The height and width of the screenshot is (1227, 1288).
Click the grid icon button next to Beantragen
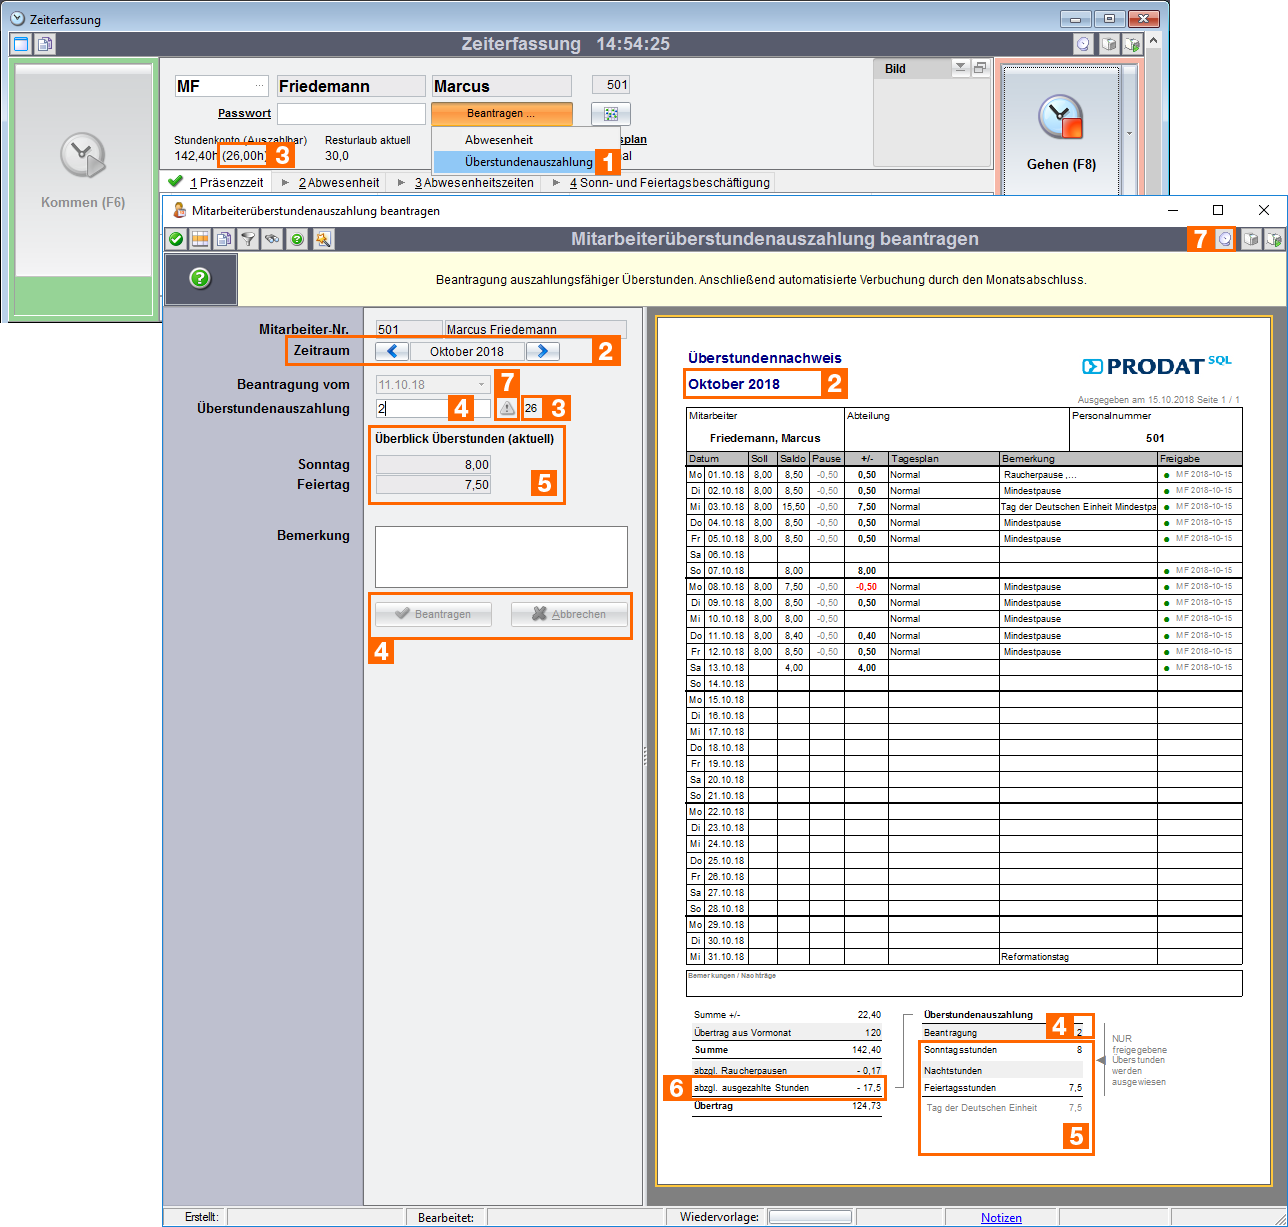(611, 114)
